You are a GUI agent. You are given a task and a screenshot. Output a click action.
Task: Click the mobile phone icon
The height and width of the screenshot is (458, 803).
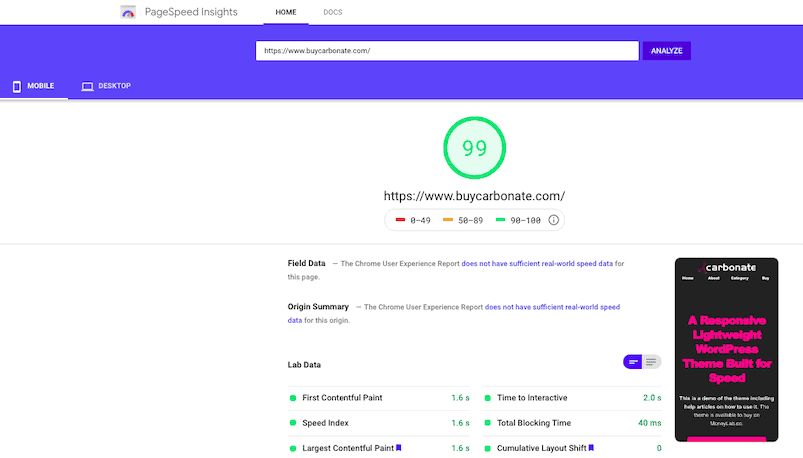point(17,87)
